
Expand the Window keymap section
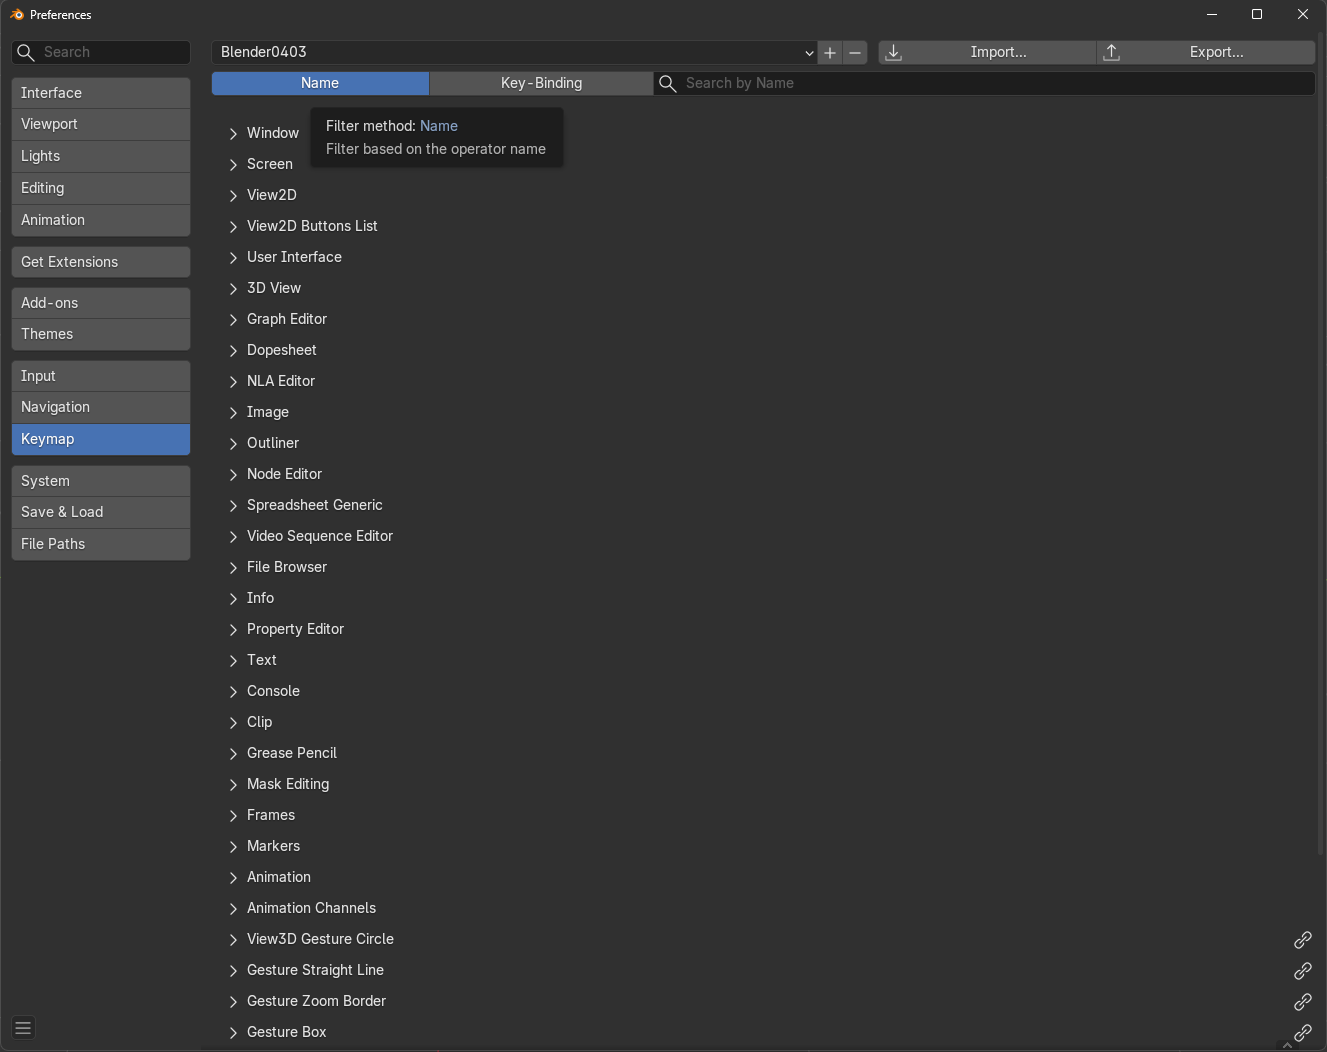[233, 134]
